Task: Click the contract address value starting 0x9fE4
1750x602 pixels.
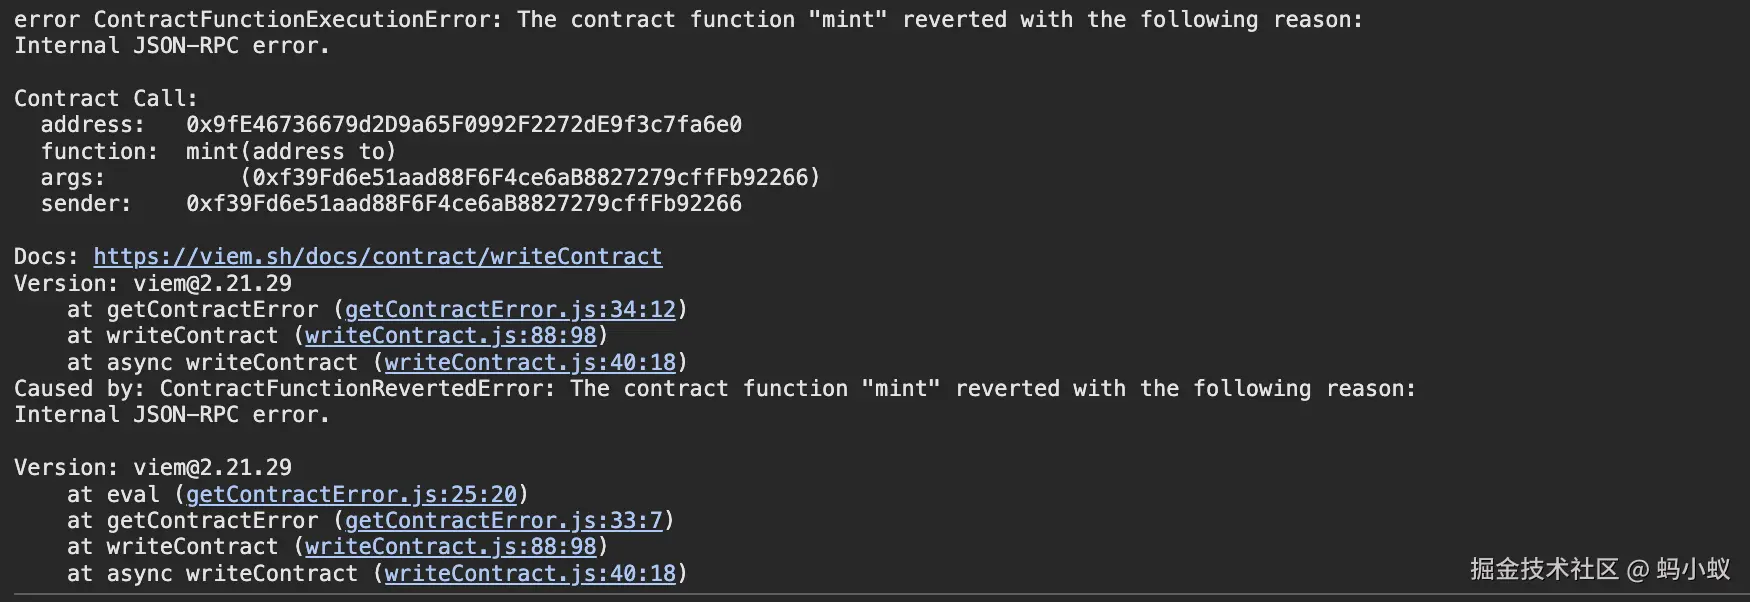Action: point(463,125)
